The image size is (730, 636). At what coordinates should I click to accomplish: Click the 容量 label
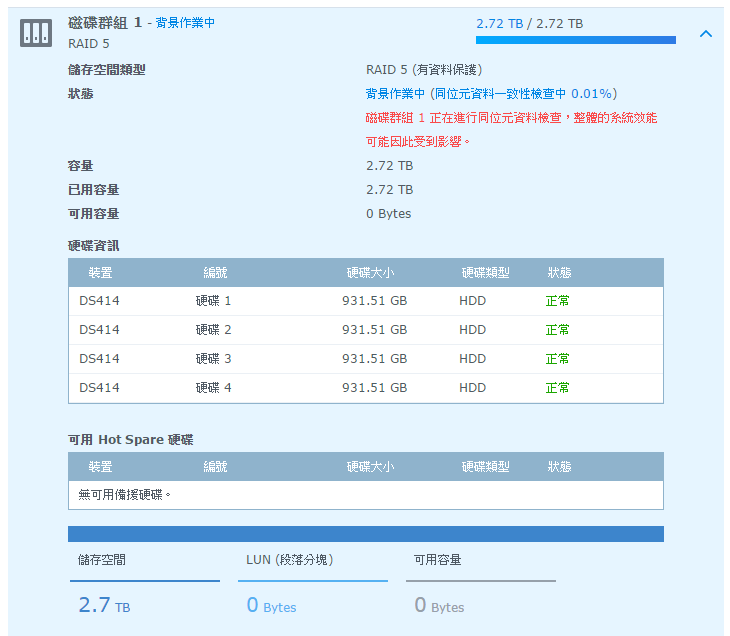[81, 166]
